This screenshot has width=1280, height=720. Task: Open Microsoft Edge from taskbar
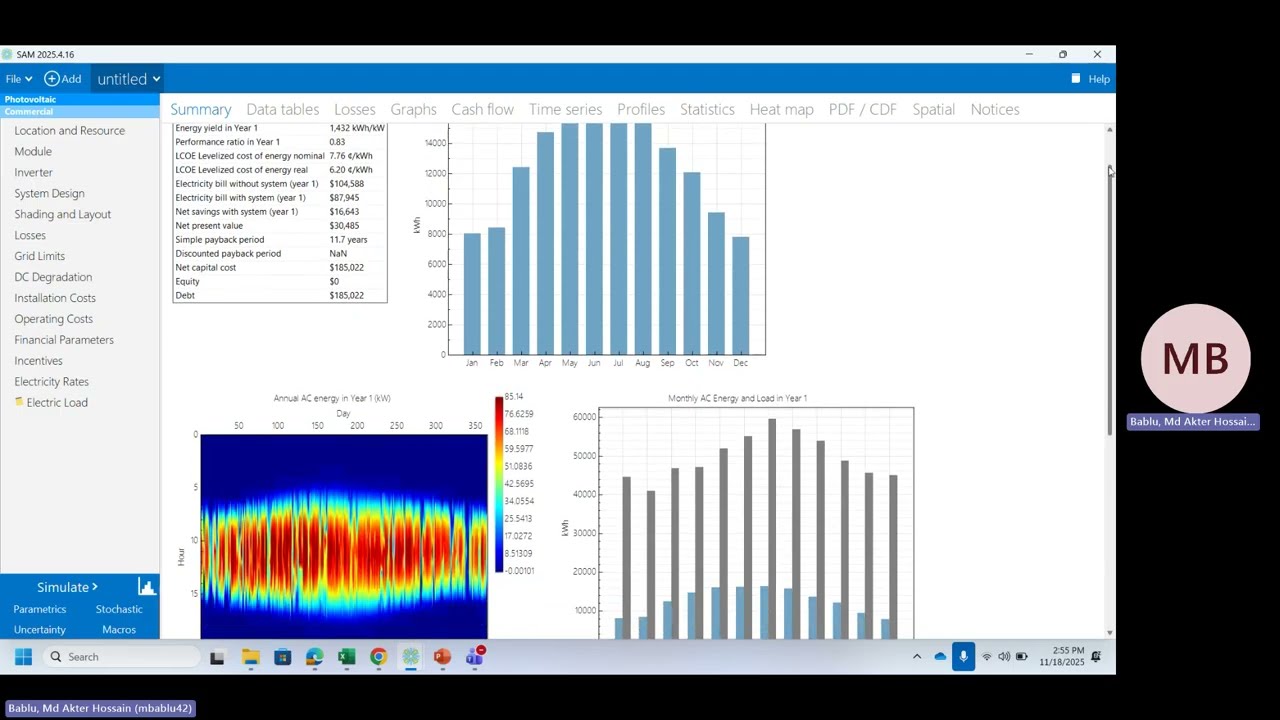pyautogui.click(x=314, y=657)
